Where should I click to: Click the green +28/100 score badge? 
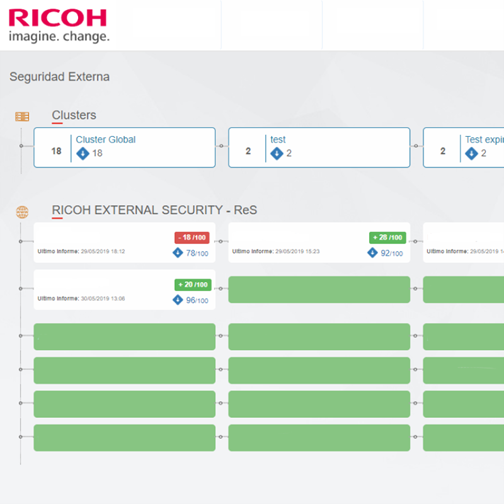(x=387, y=237)
